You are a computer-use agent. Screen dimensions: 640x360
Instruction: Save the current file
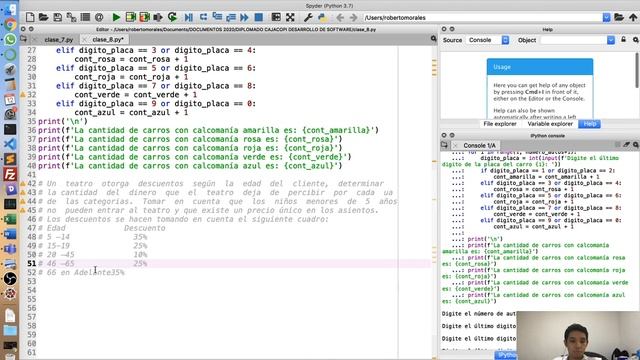(58, 17)
